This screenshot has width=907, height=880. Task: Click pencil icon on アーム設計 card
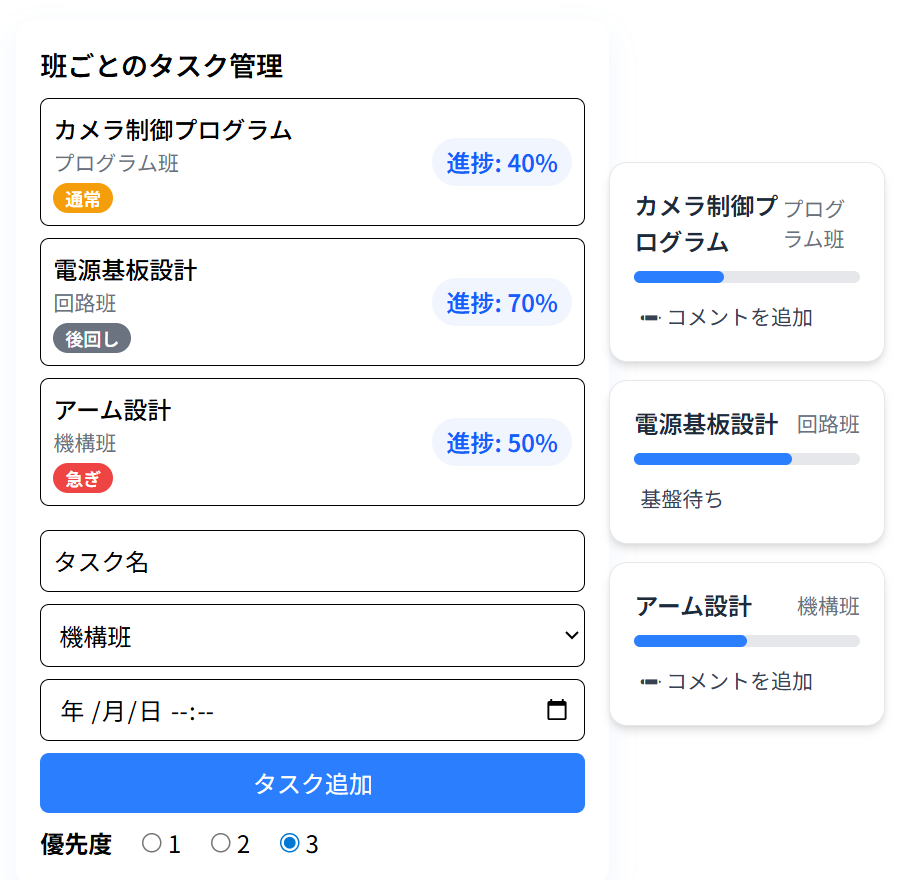click(650, 682)
